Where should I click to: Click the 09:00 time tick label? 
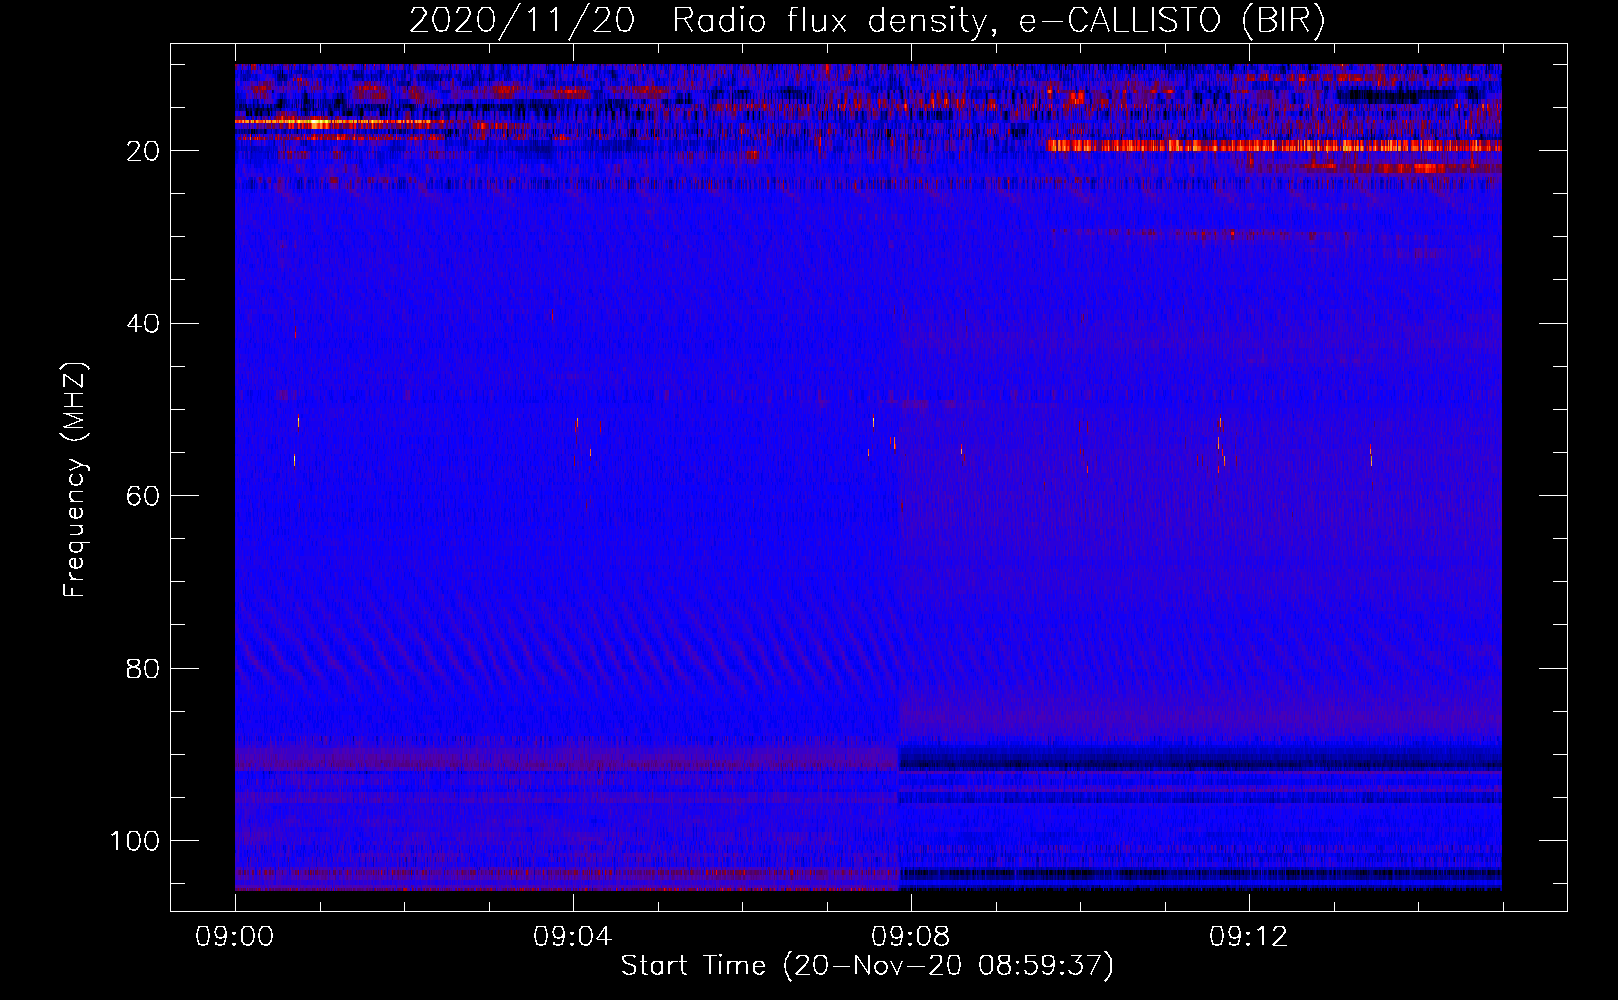(x=235, y=937)
